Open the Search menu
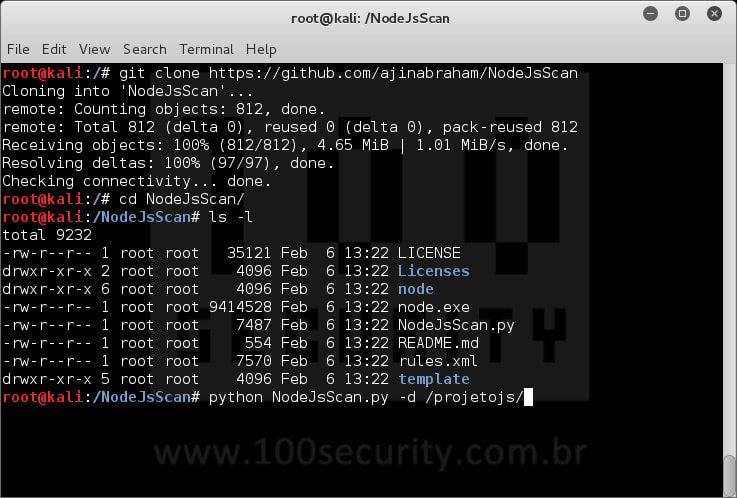This screenshot has height=498, width=737. tap(145, 49)
